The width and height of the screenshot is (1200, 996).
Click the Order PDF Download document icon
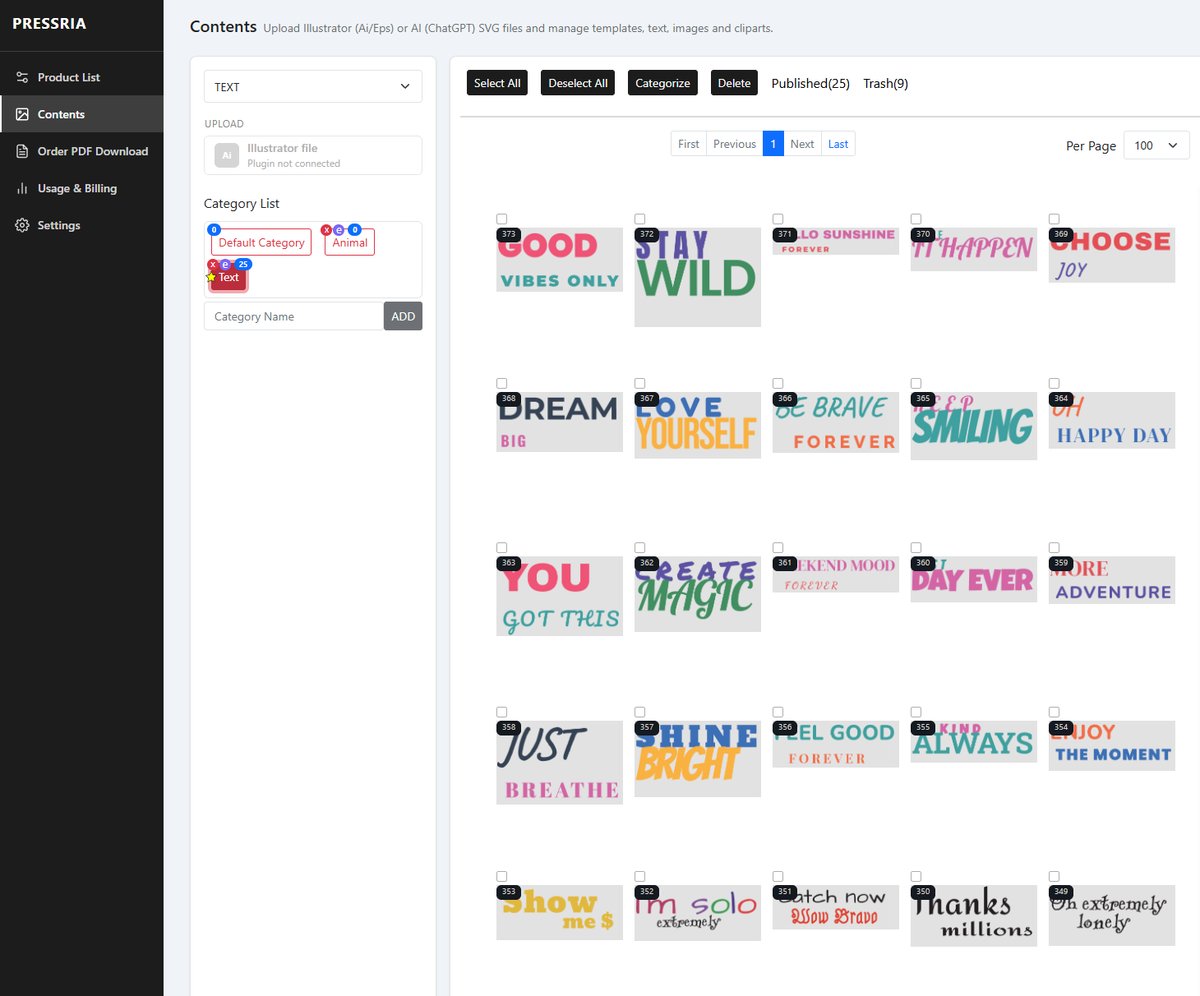(22, 151)
